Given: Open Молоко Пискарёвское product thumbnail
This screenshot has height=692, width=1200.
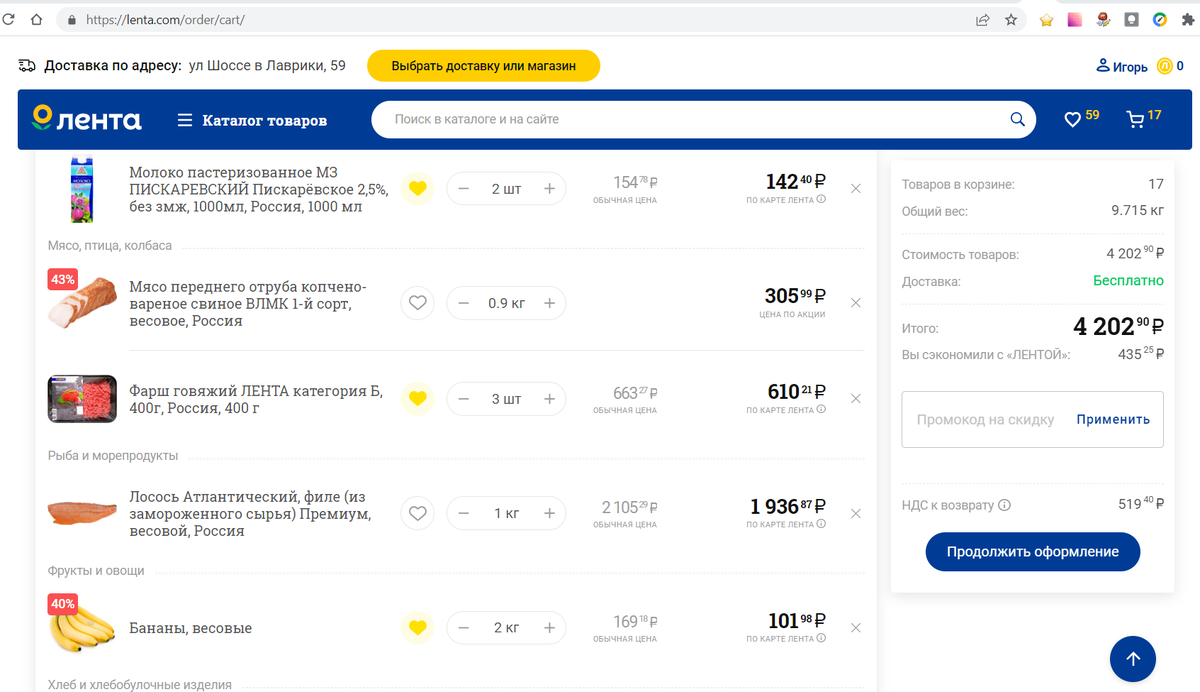Looking at the screenshot, I should click(82, 188).
